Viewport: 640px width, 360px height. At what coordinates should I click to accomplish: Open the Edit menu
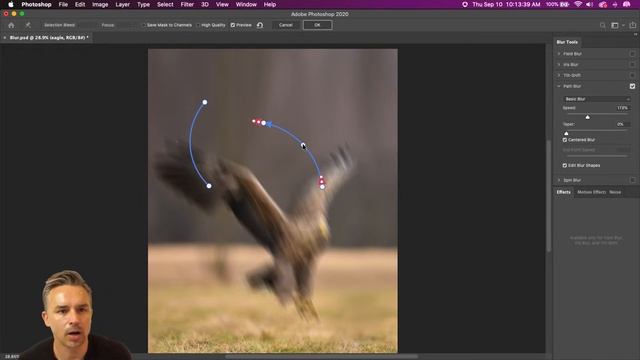click(x=80, y=4)
